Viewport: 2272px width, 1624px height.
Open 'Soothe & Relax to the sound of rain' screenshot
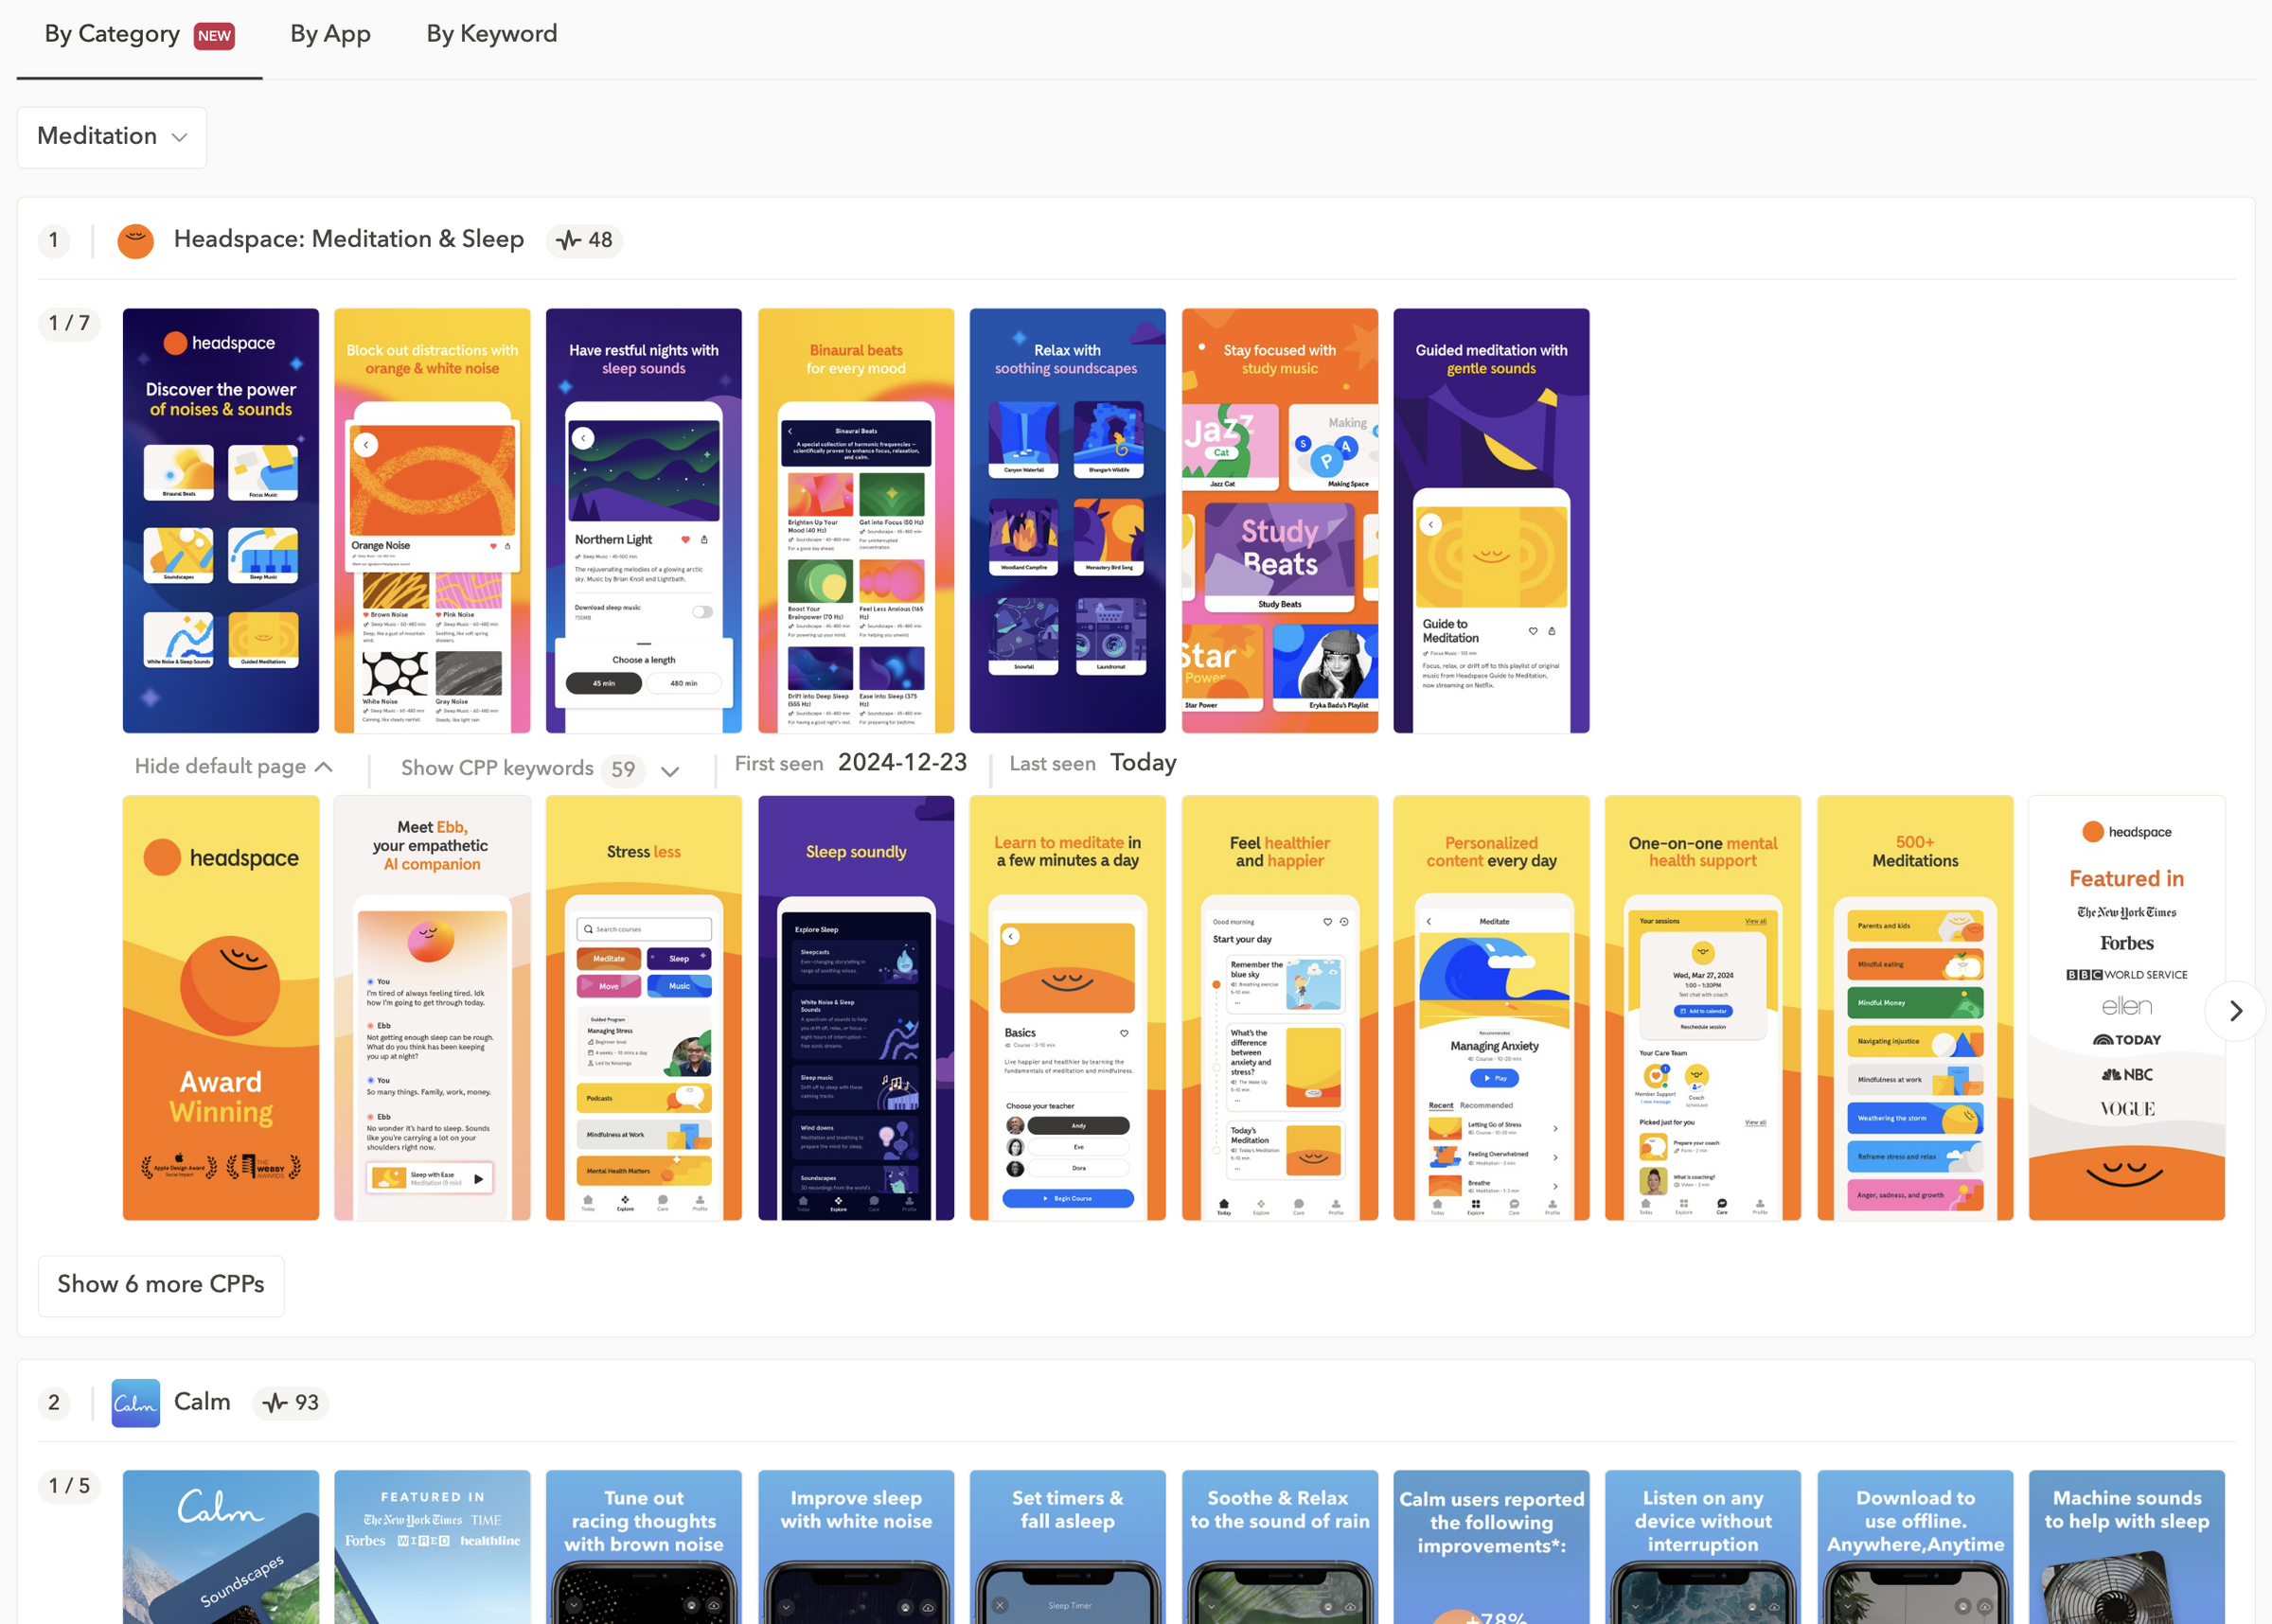point(1280,1547)
